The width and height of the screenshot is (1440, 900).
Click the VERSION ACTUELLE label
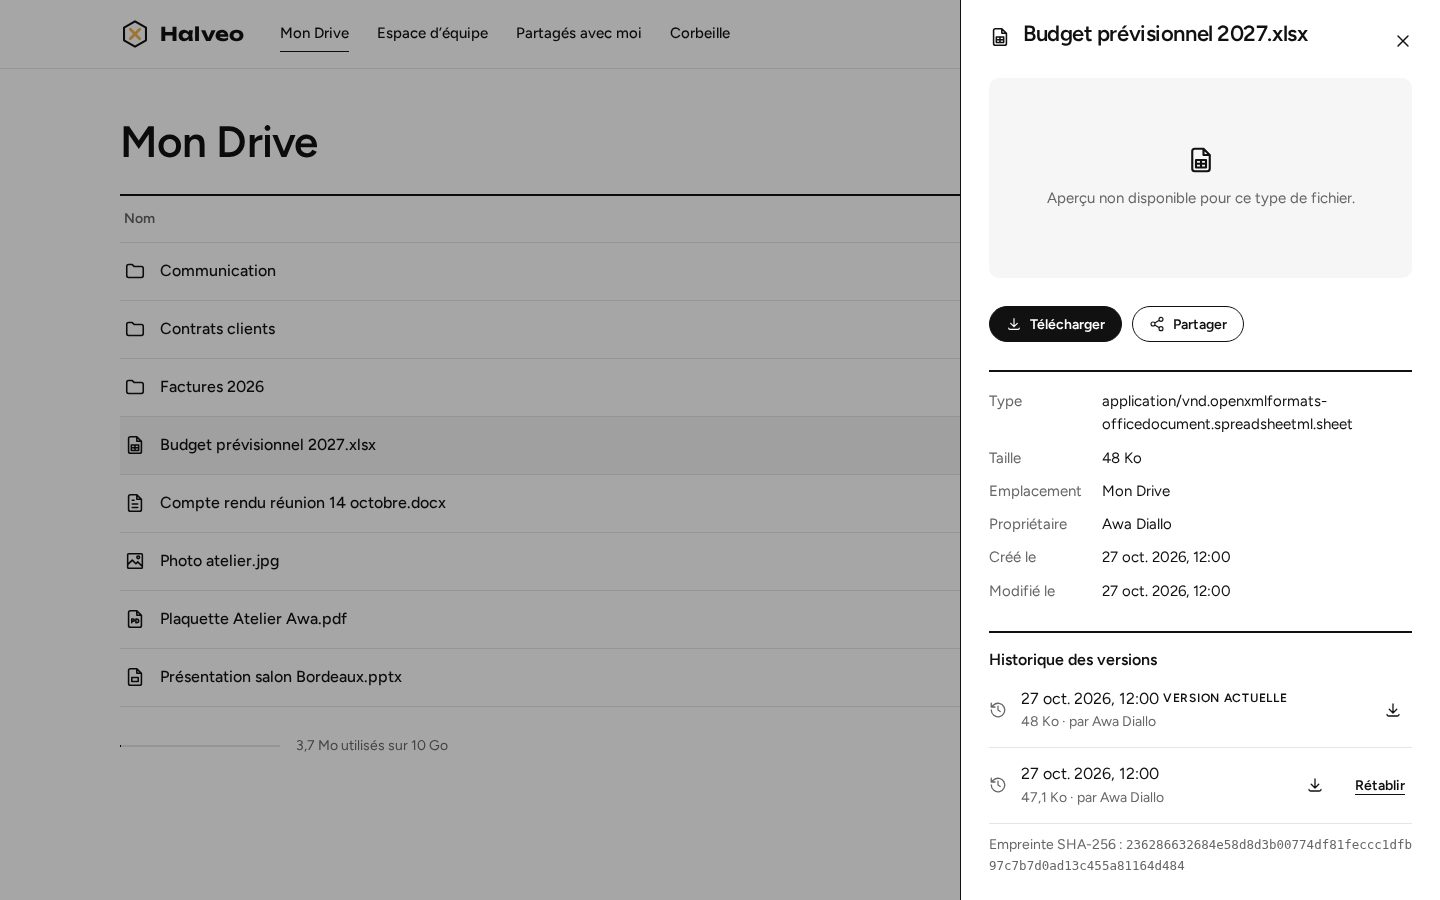(x=1225, y=698)
